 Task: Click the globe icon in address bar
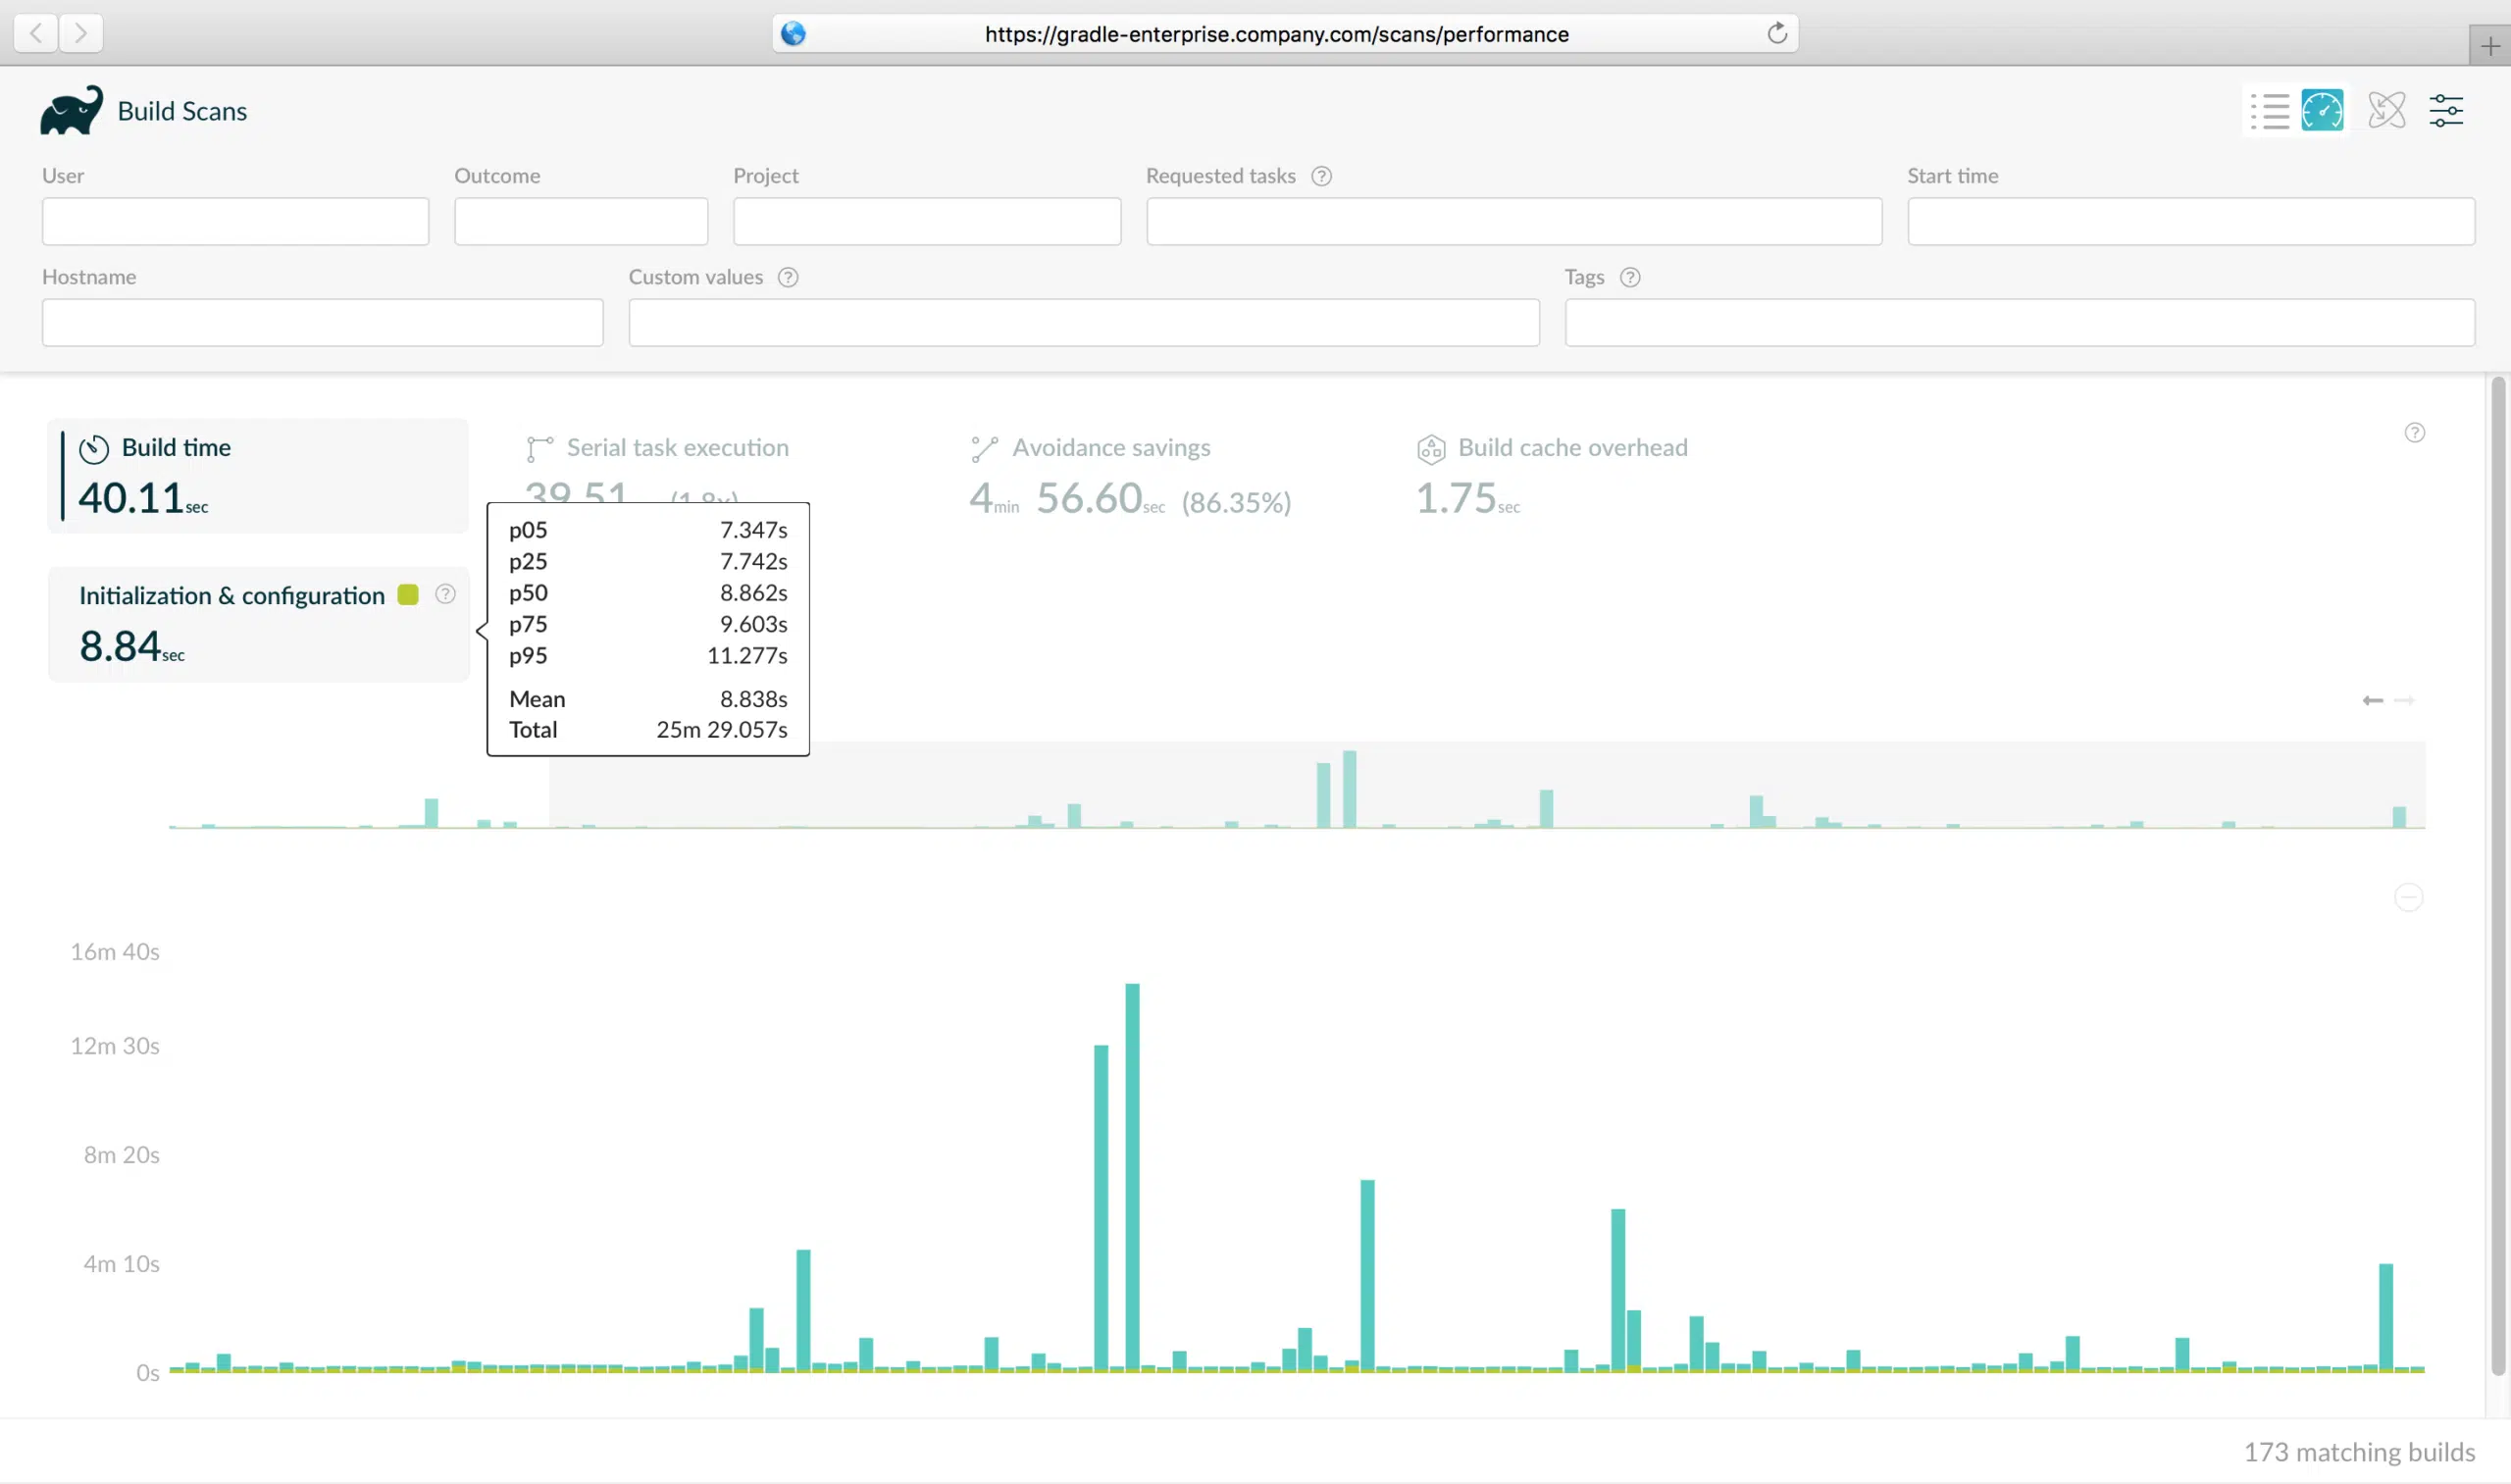pos(793,33)
